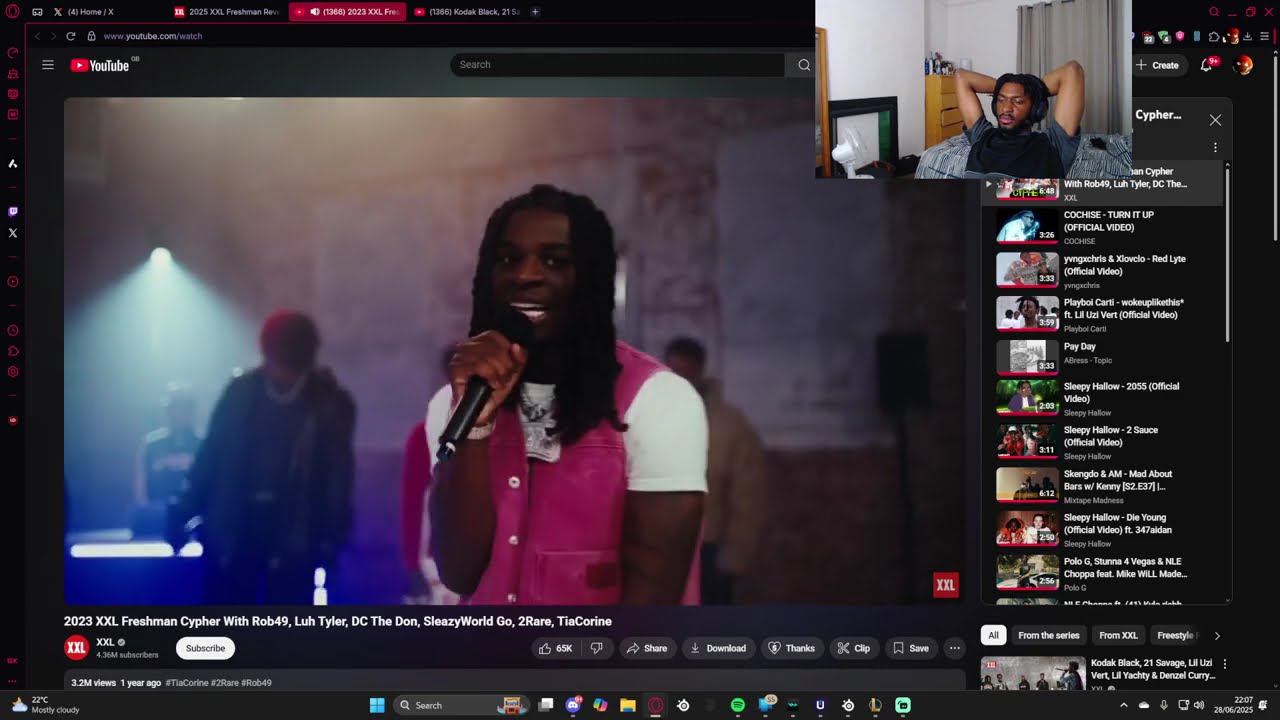Open the Windows Start menu
Viewport: 1280px width, 720px height.
pyautogui.click(x=377, y=705)
